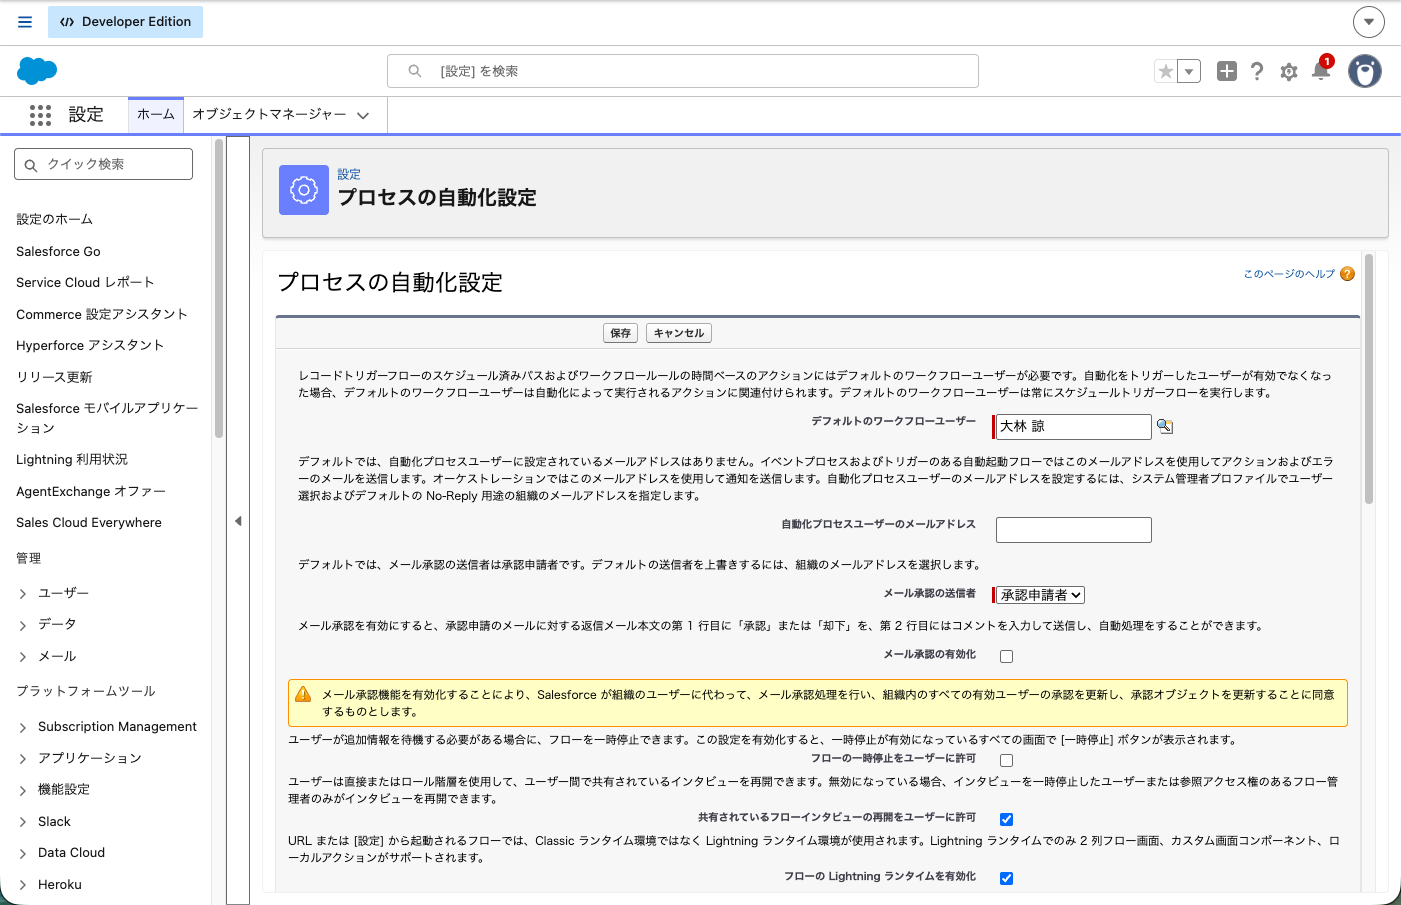The width and height of the screenshot is (1401, 905).
Task: Expand the アプリケーション sidebar section
Action: click(x=23, y=759)
